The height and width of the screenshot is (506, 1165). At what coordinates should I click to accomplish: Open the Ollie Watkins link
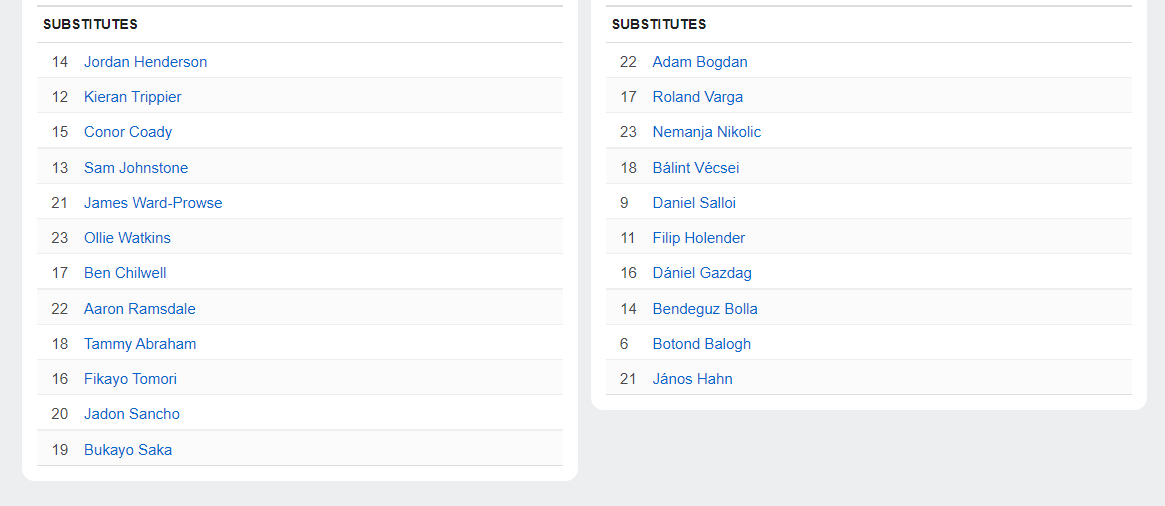coord(127,238)
